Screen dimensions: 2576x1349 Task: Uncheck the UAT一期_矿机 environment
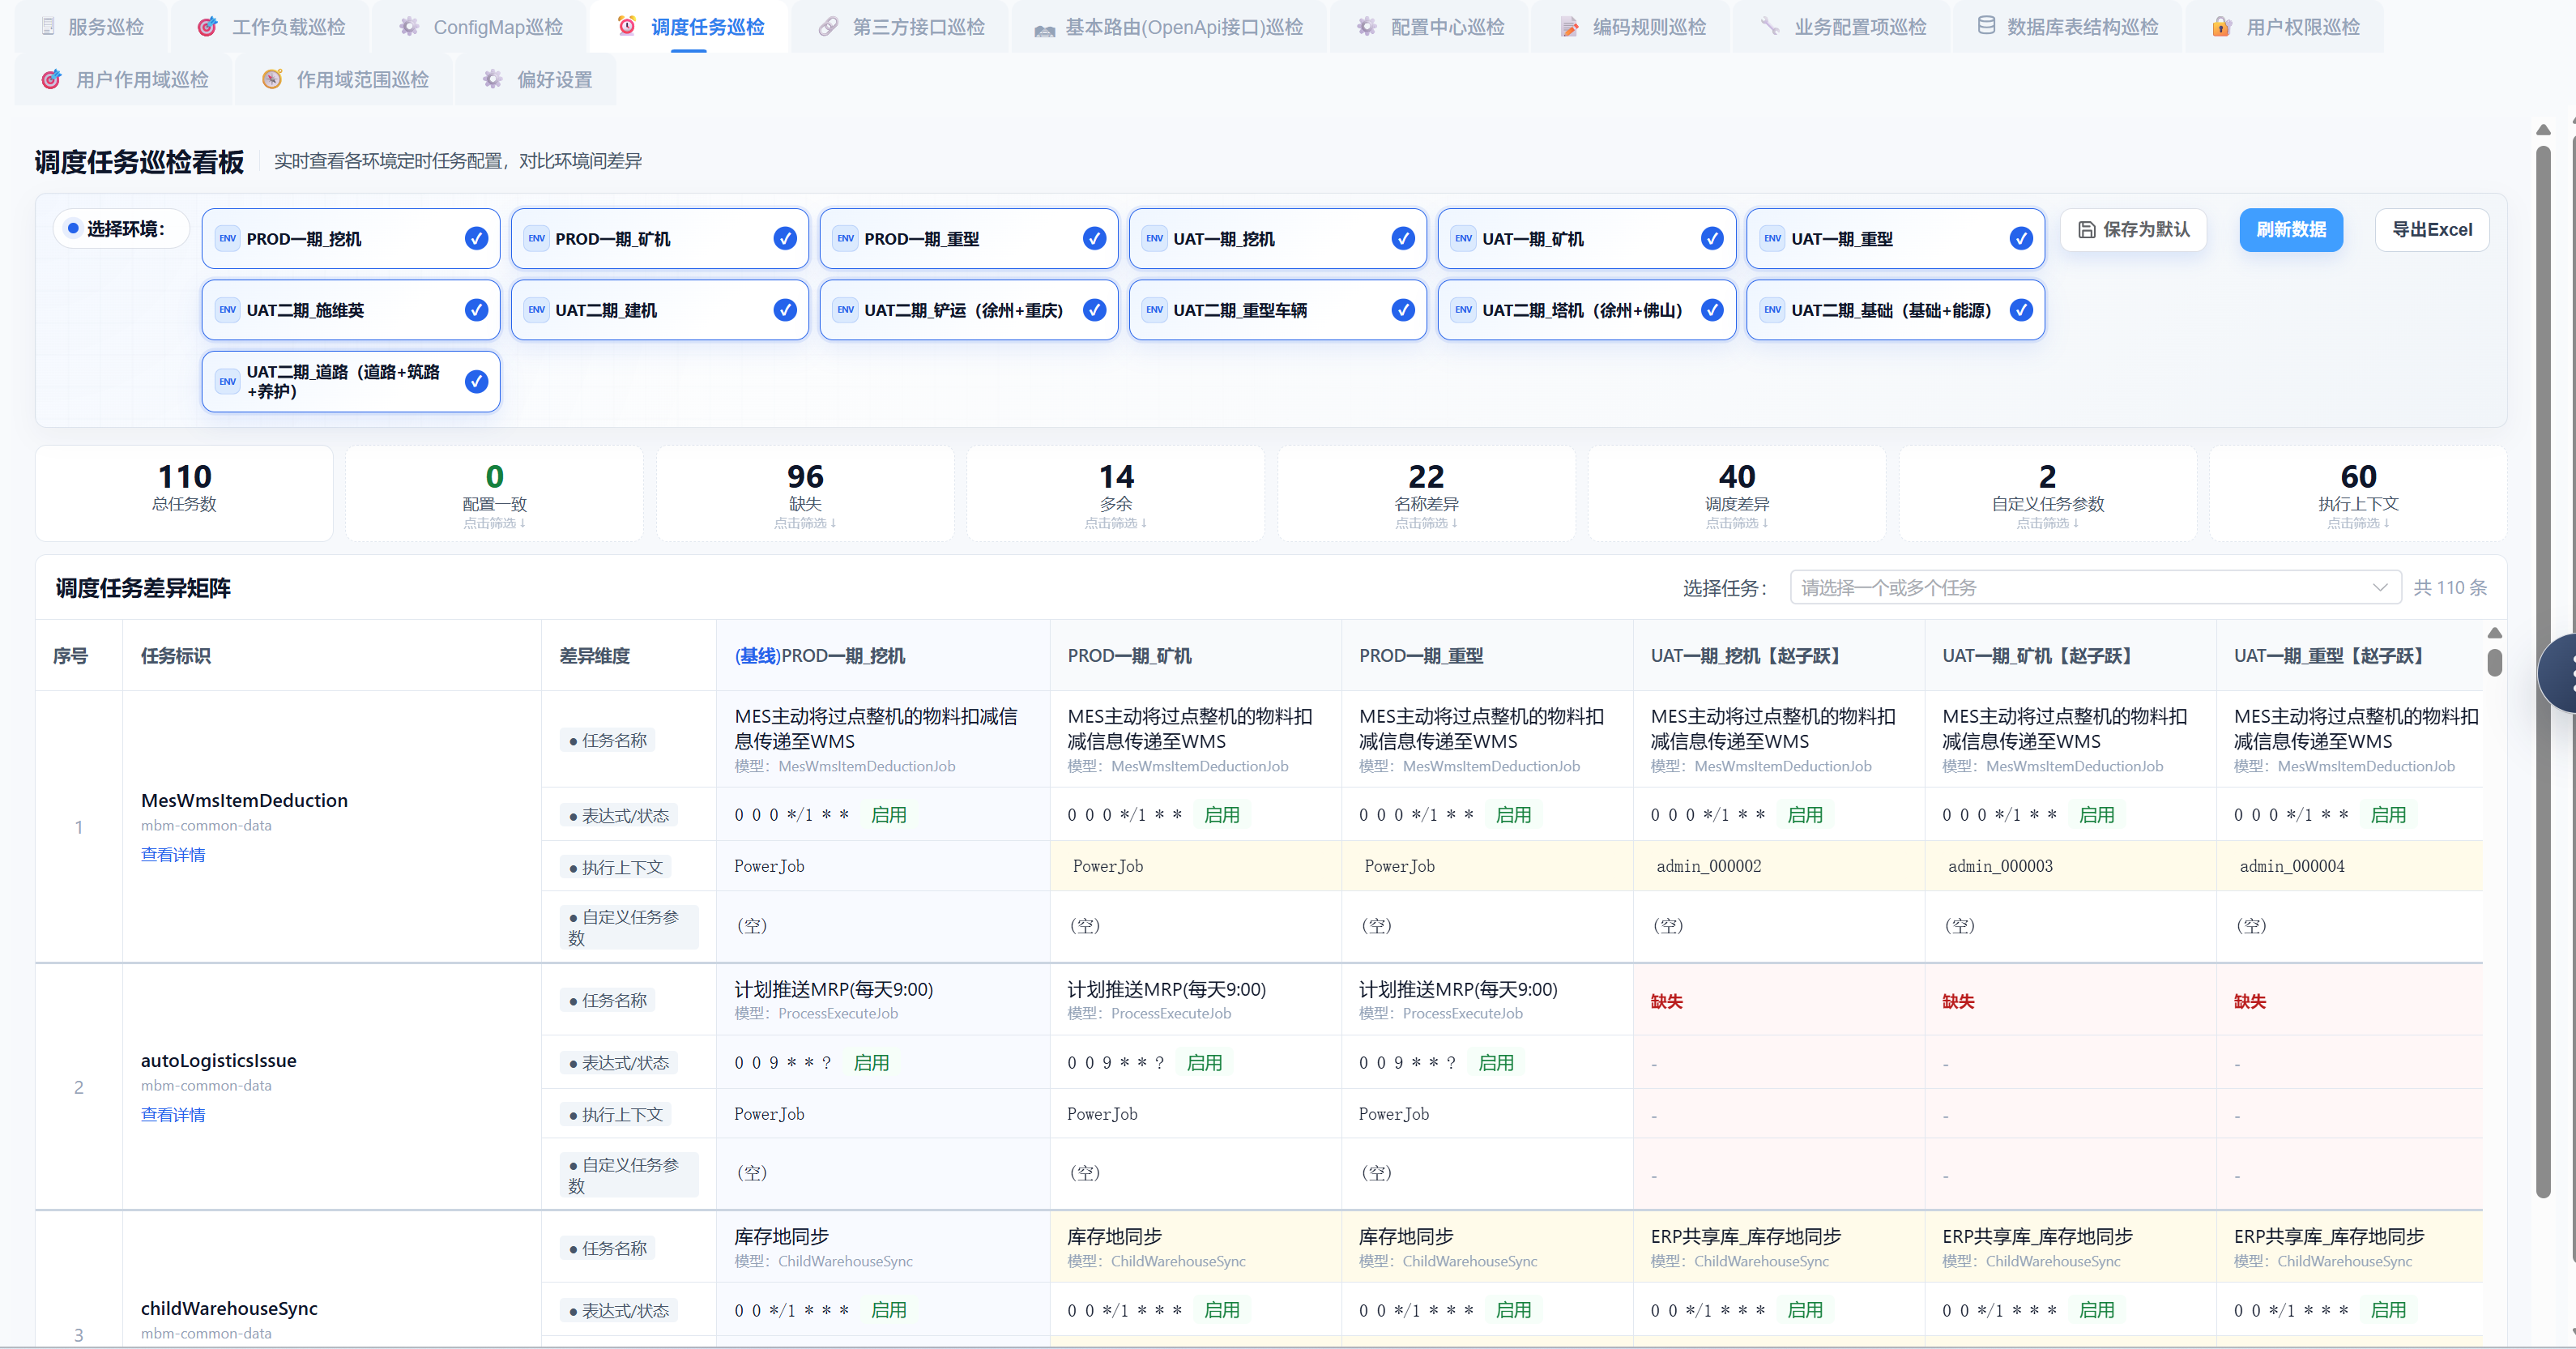pyautogui.click(x=1712, y=239)
